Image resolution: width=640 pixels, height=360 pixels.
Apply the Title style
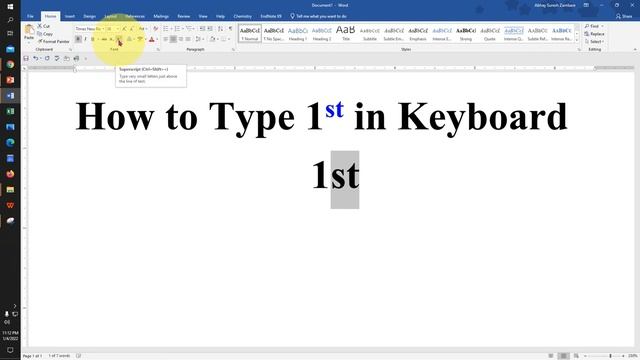(346, 33)
